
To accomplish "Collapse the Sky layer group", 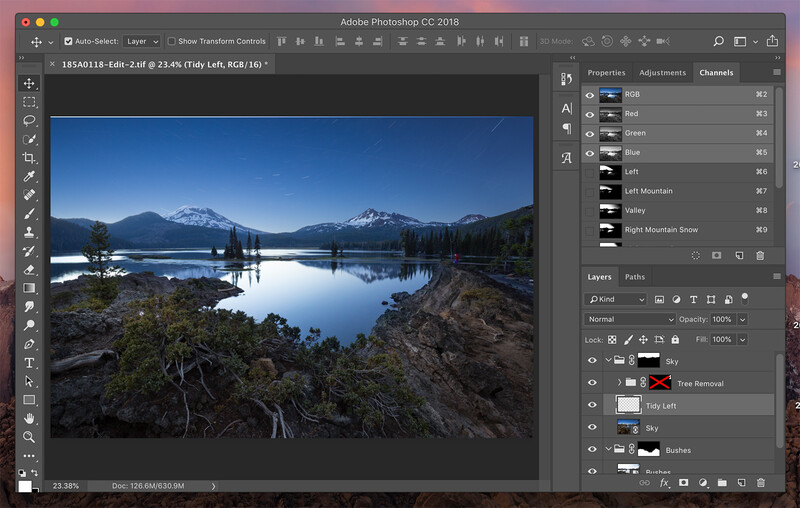I will pyautogui.click(x=608, y=360).
